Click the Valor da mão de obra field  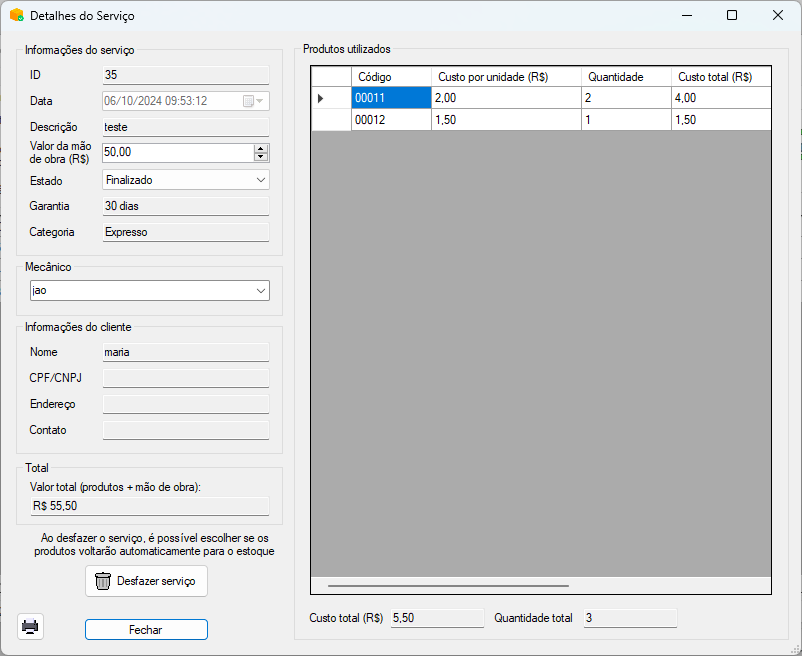(177, 153)
